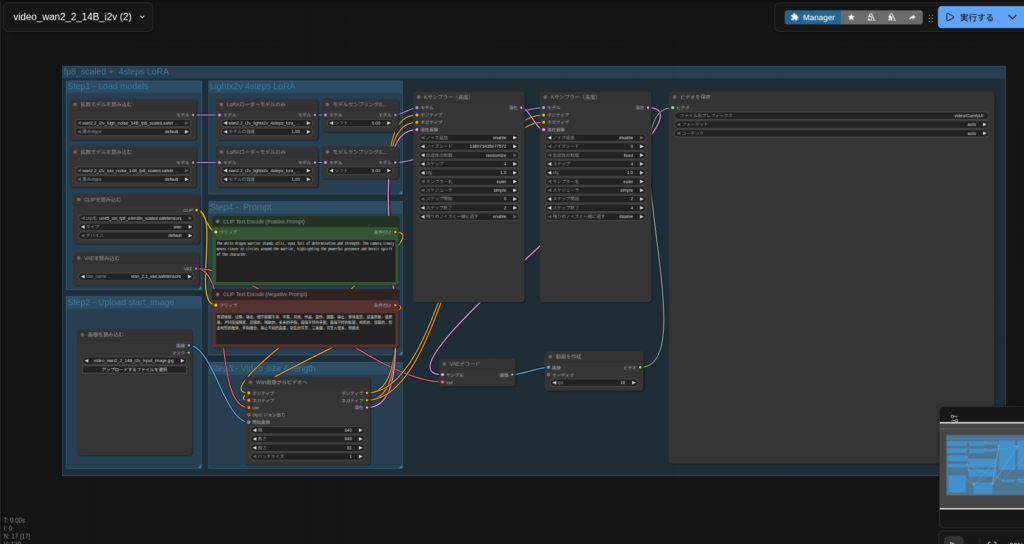Click the share arrow icon in toolbar
This screenshot has width=1024, height=544.
911,17
